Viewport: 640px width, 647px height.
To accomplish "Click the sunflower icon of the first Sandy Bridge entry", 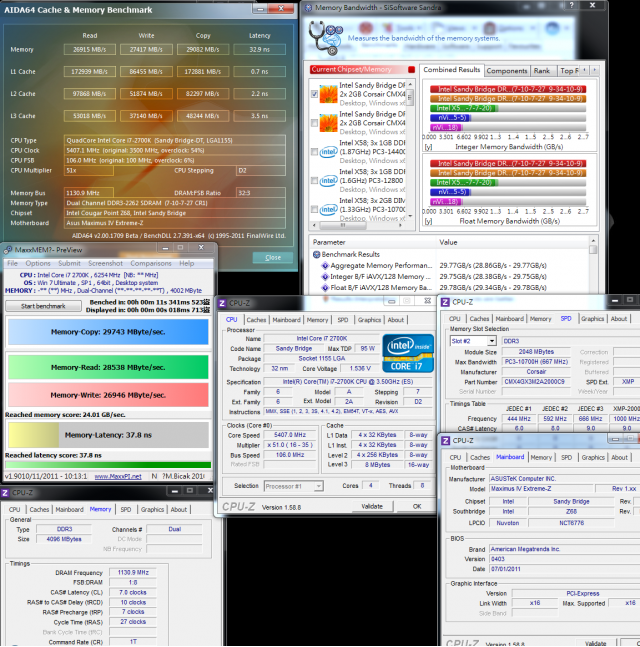I will [x=328, y=94].
